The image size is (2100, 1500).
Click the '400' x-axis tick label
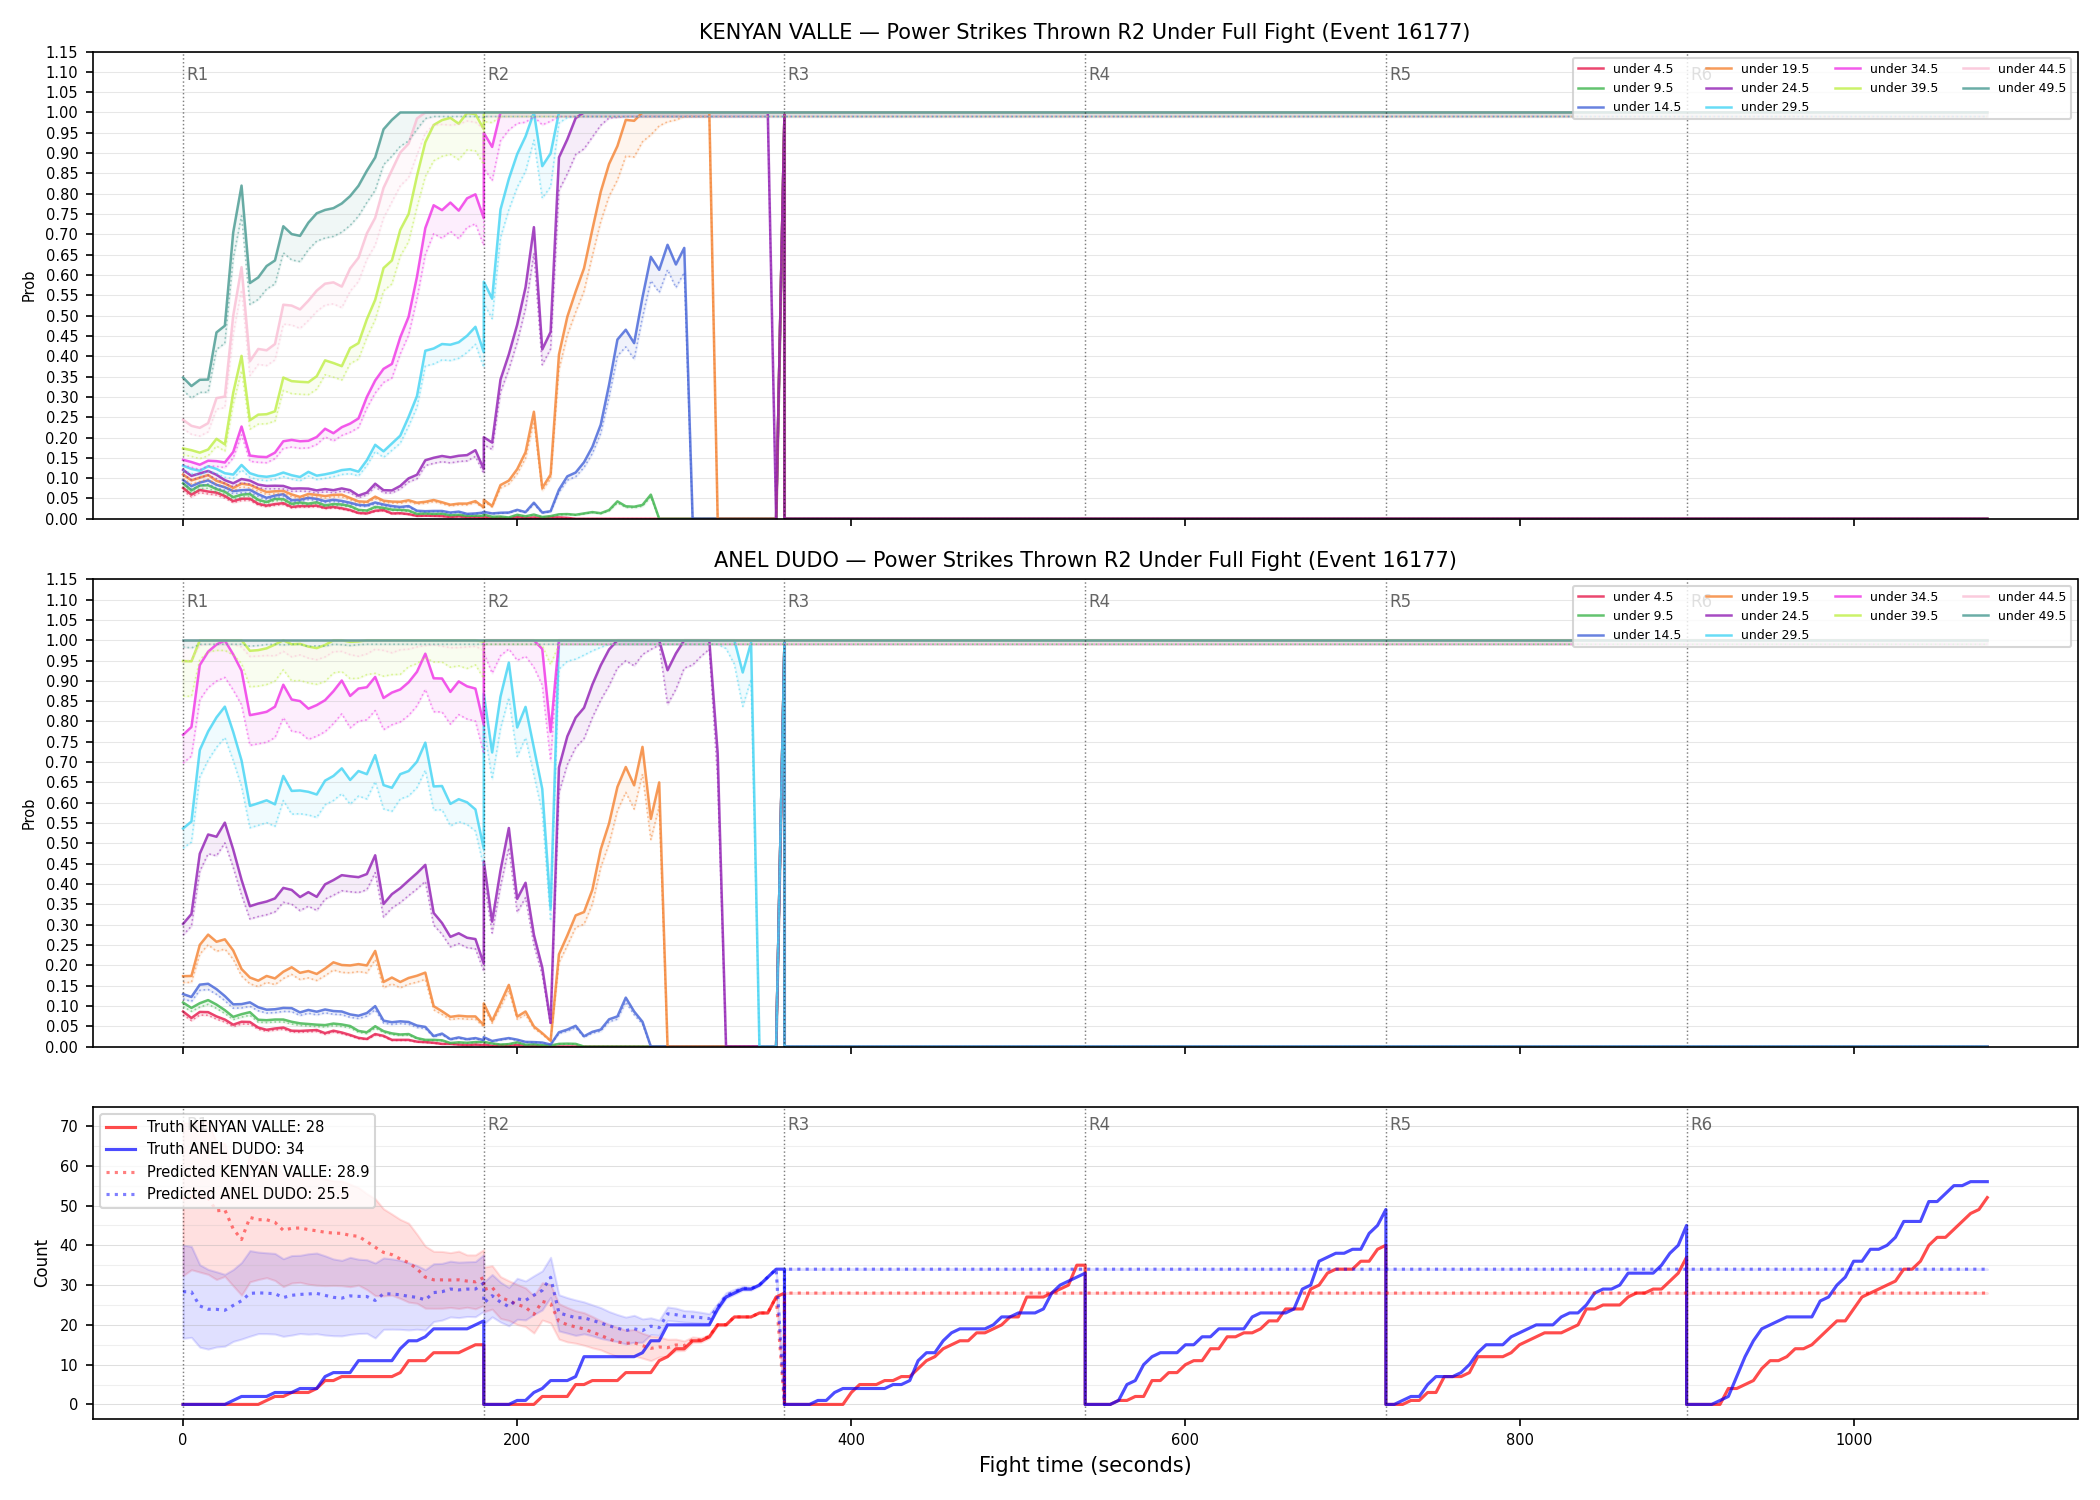click(x=851, y=1440)
